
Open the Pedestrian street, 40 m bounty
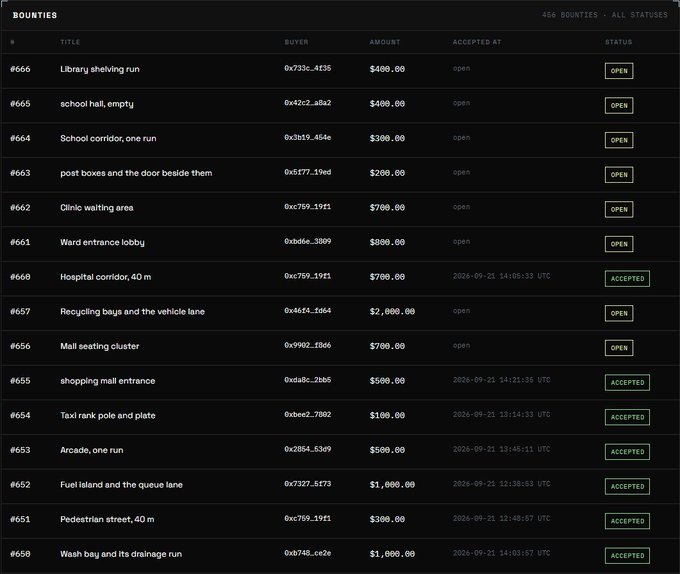107,519
